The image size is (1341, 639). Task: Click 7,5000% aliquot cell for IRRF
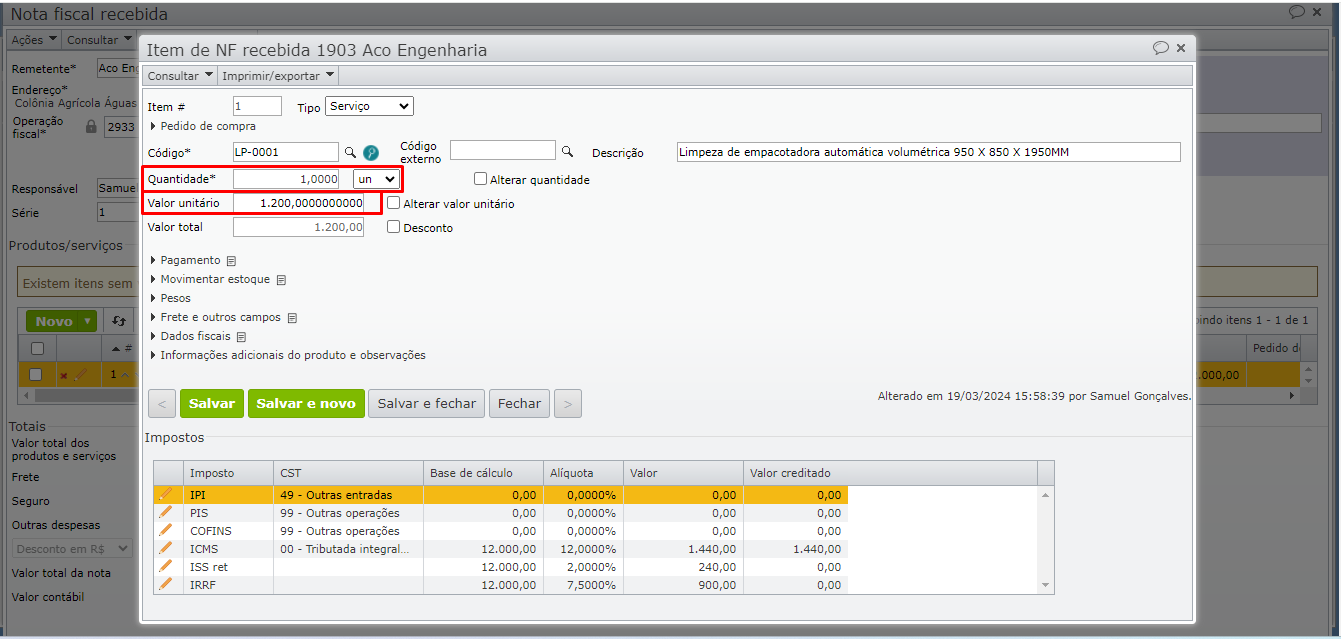click(582, 585)
